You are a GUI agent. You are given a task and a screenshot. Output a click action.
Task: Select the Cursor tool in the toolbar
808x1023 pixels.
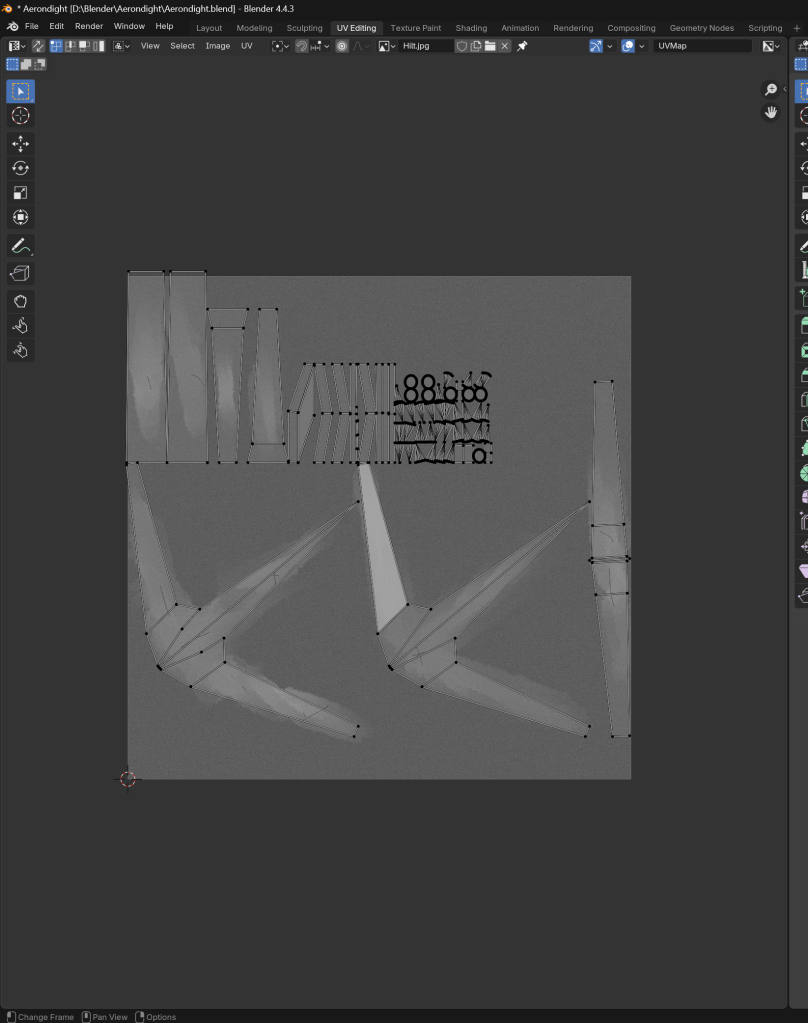pyautogui.click(x=20, y=116)
